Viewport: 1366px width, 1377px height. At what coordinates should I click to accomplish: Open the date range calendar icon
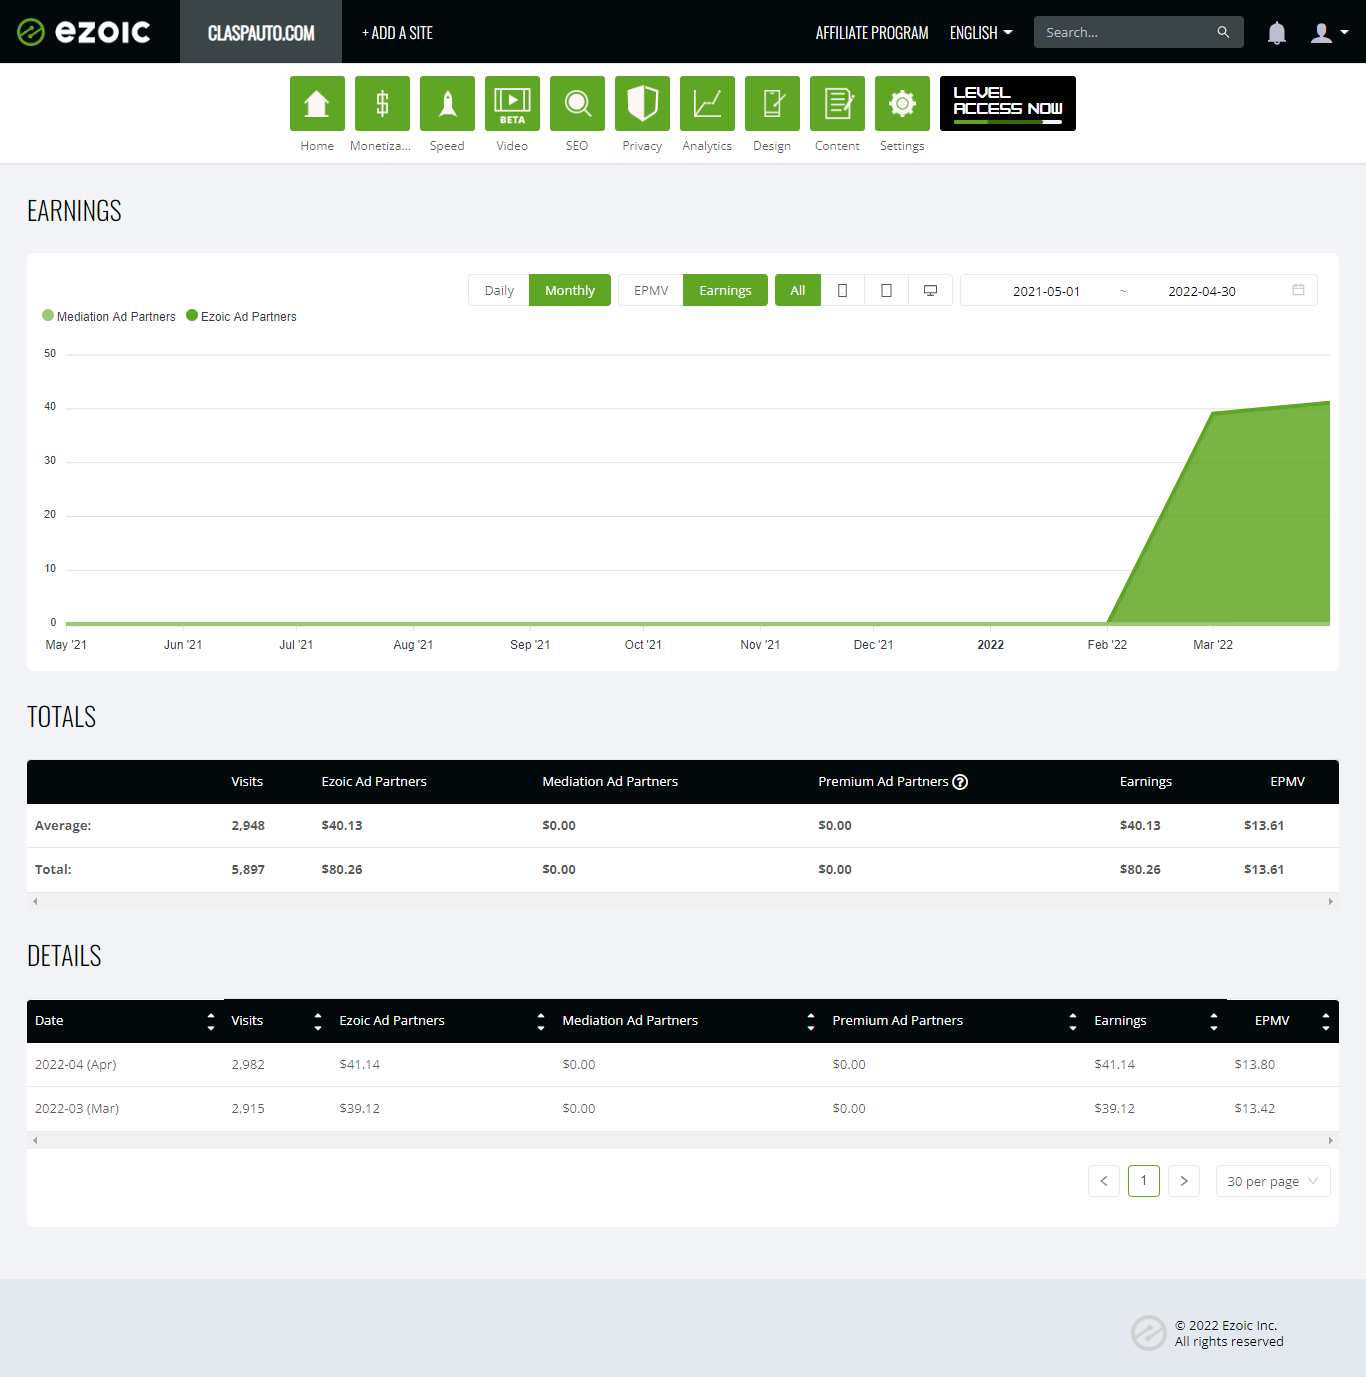coord(1298,290)
